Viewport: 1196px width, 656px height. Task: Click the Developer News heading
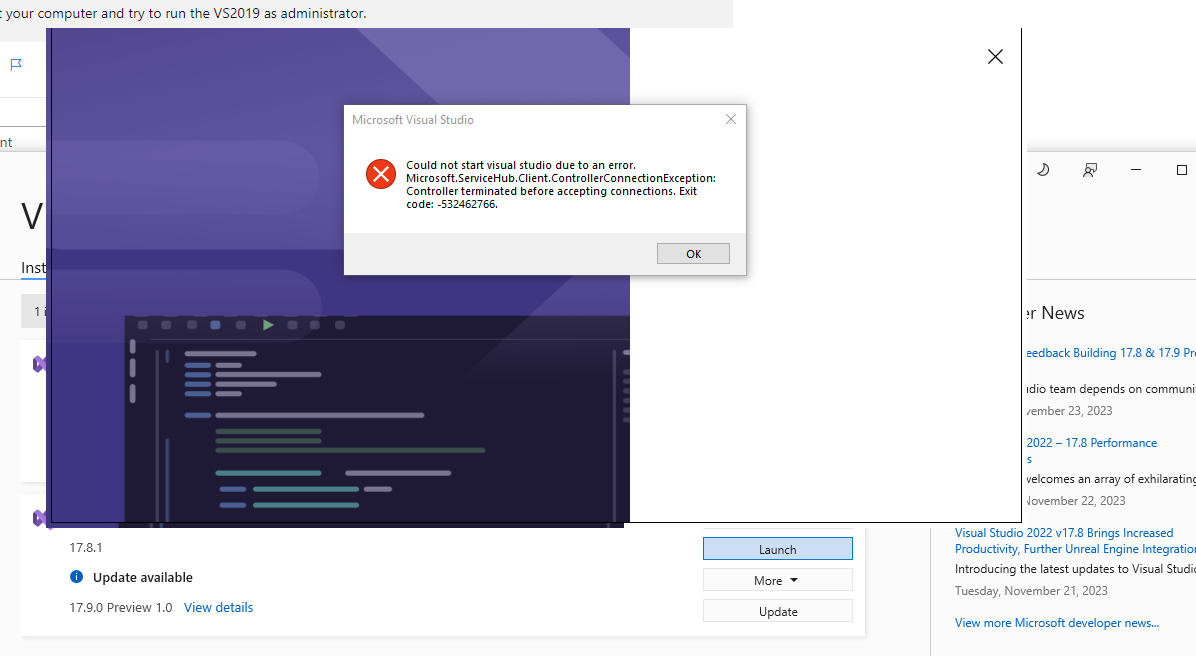[x=1055, y=313]
